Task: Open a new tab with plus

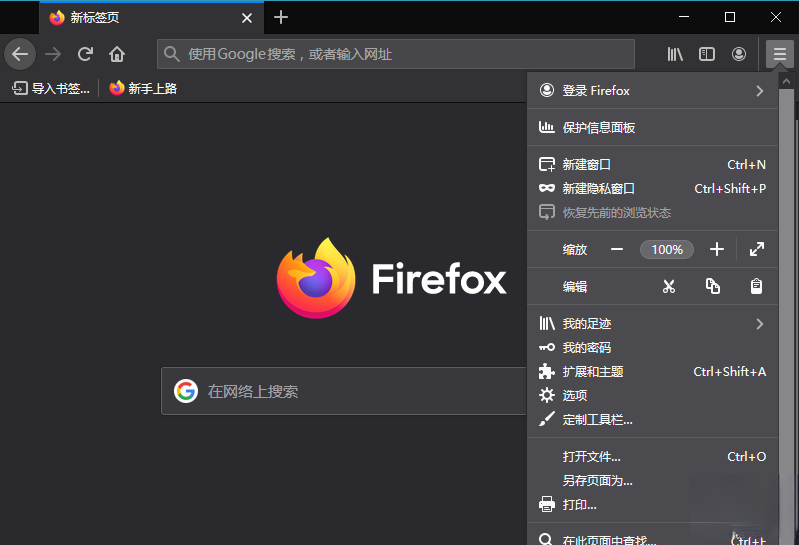Action: click(x=281, y=17)
